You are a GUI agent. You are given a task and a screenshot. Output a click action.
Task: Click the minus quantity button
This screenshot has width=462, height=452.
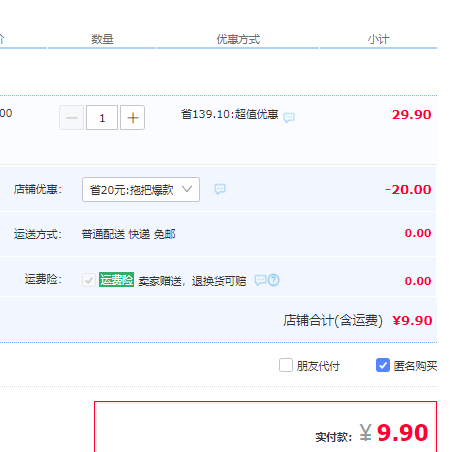click(x=71, y=117)
